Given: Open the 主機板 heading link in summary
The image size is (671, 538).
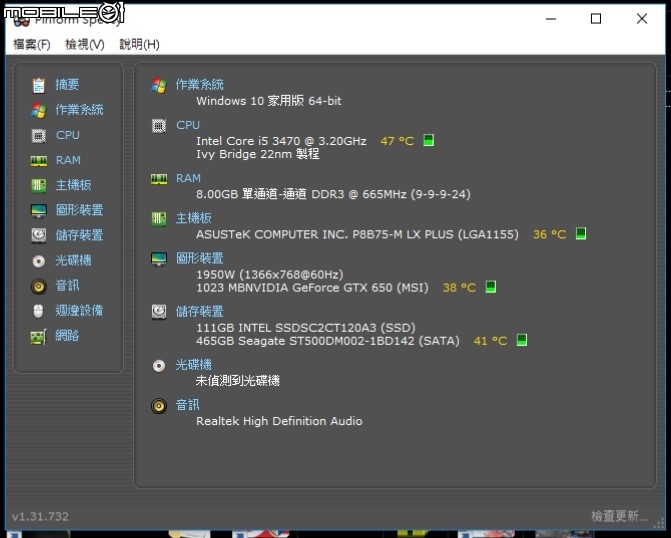Looking at the screenshot, I should (x=194, y=218).
